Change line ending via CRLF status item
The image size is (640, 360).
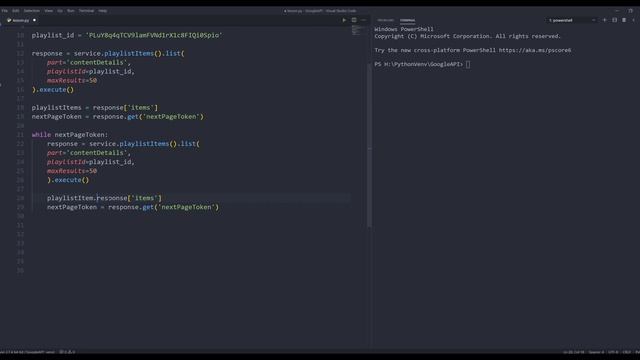tap(627, 352)
